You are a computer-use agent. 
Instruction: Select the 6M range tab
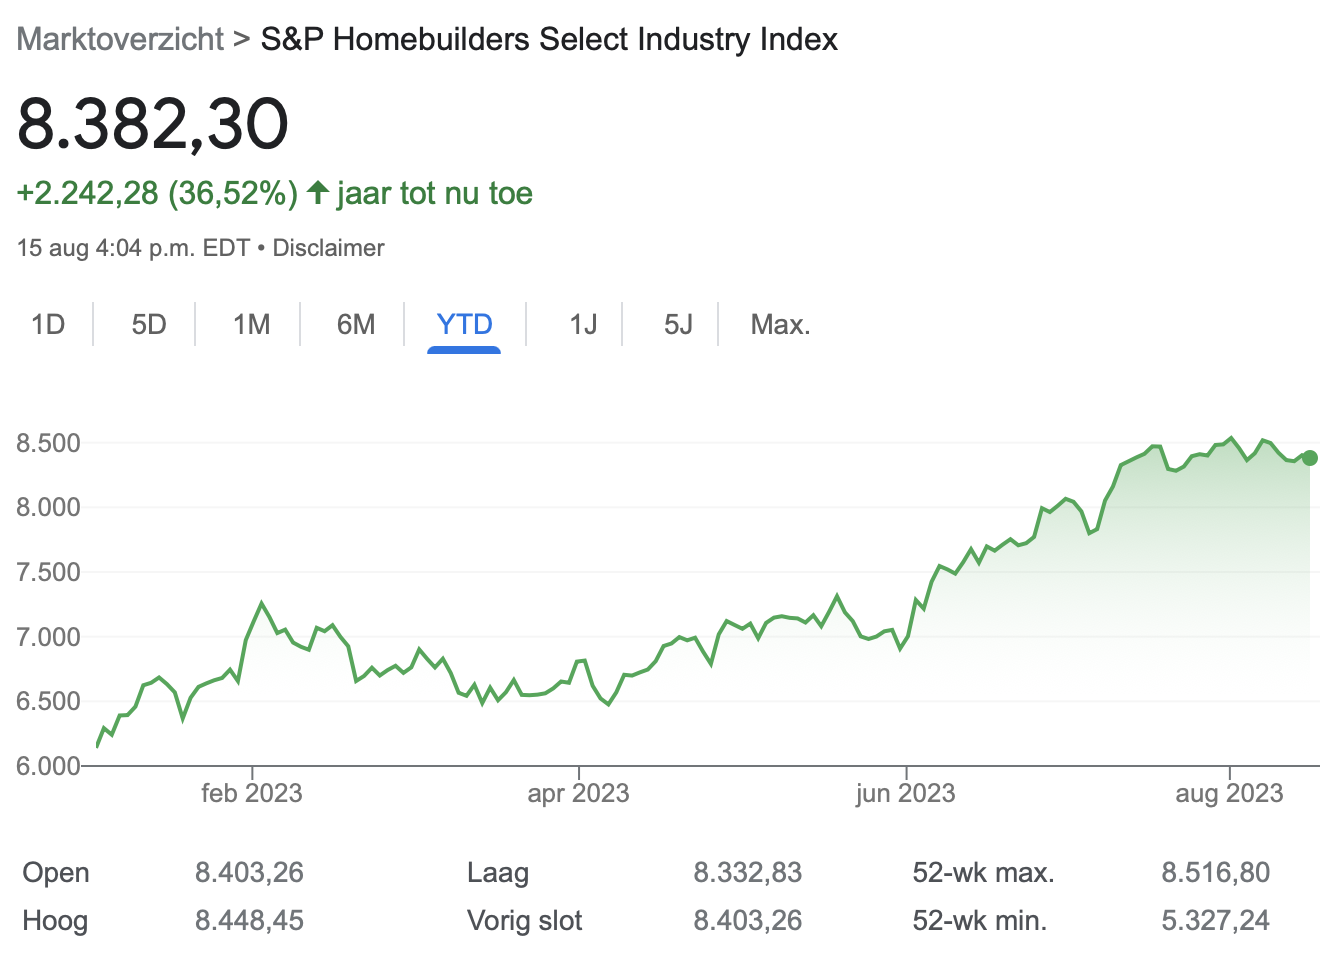pos(356,325)
